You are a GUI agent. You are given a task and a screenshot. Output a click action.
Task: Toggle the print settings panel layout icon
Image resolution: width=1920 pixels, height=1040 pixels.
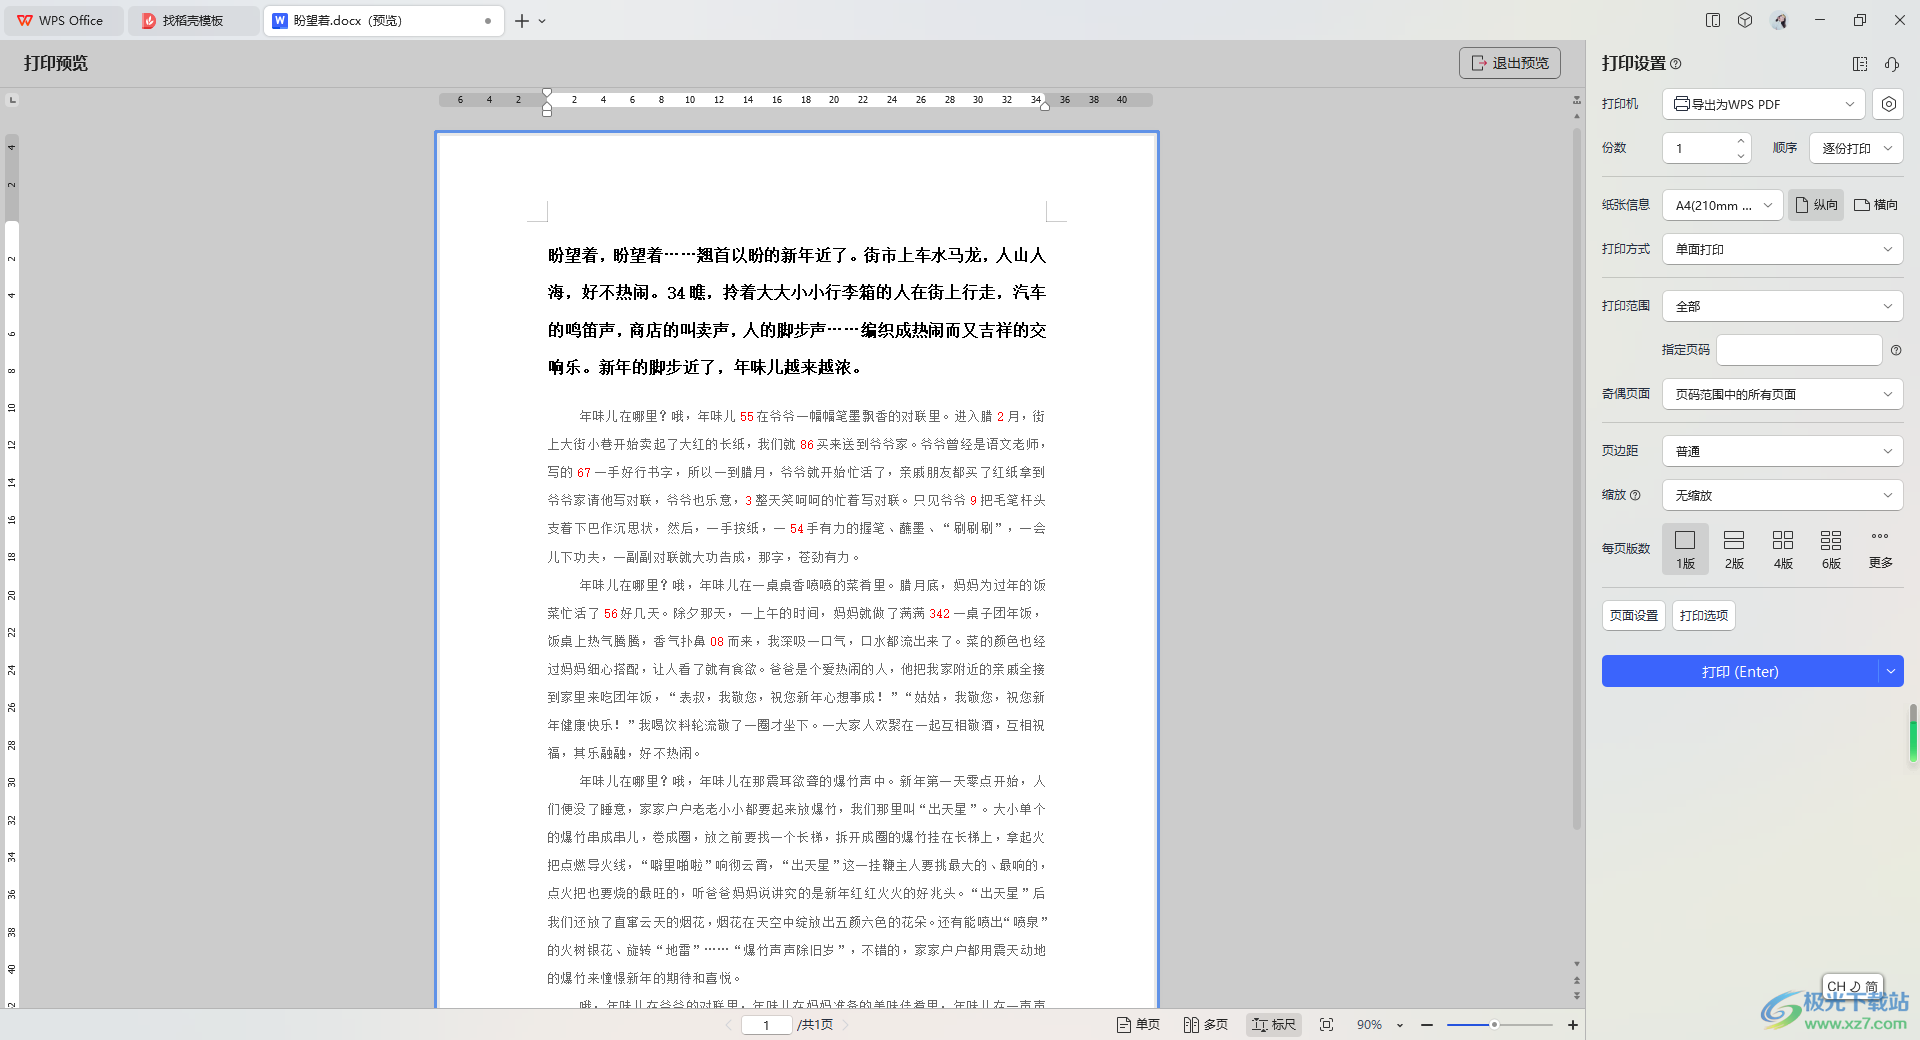click(1860, 64)
